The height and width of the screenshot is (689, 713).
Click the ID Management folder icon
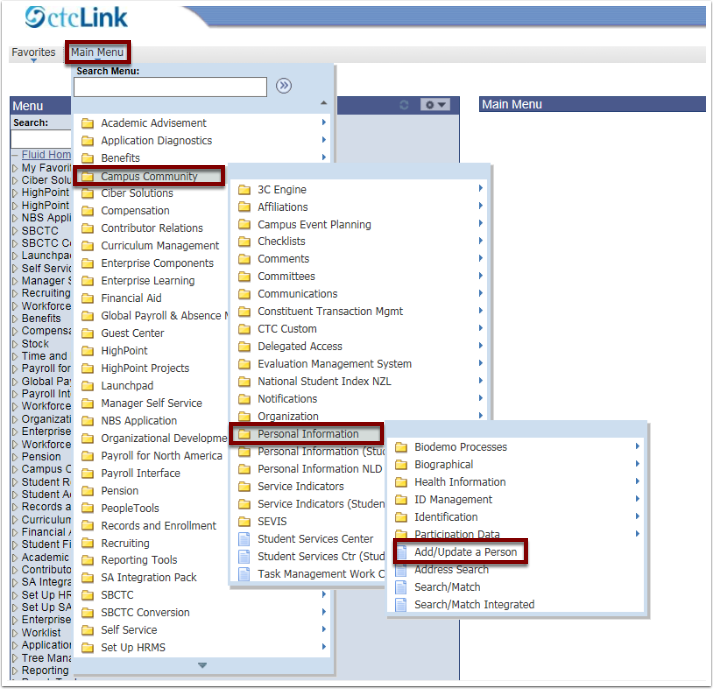click(x=401, y=500)
